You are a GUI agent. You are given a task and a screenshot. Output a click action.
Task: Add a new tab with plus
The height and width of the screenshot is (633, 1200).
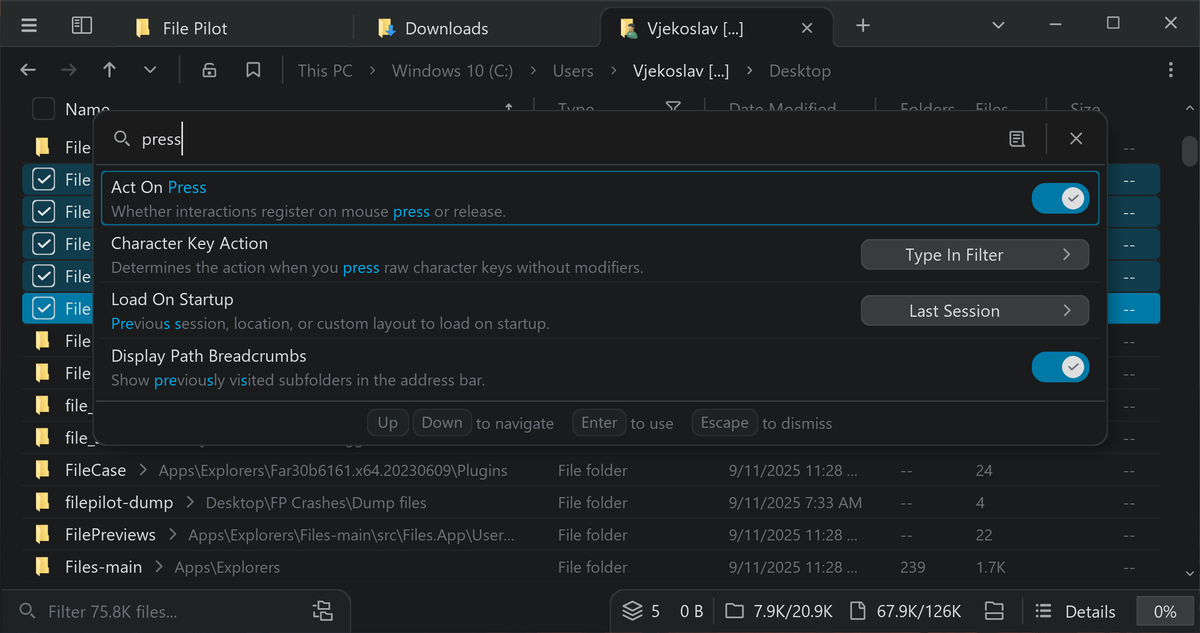pyautogui.click(x=863, y=26)
